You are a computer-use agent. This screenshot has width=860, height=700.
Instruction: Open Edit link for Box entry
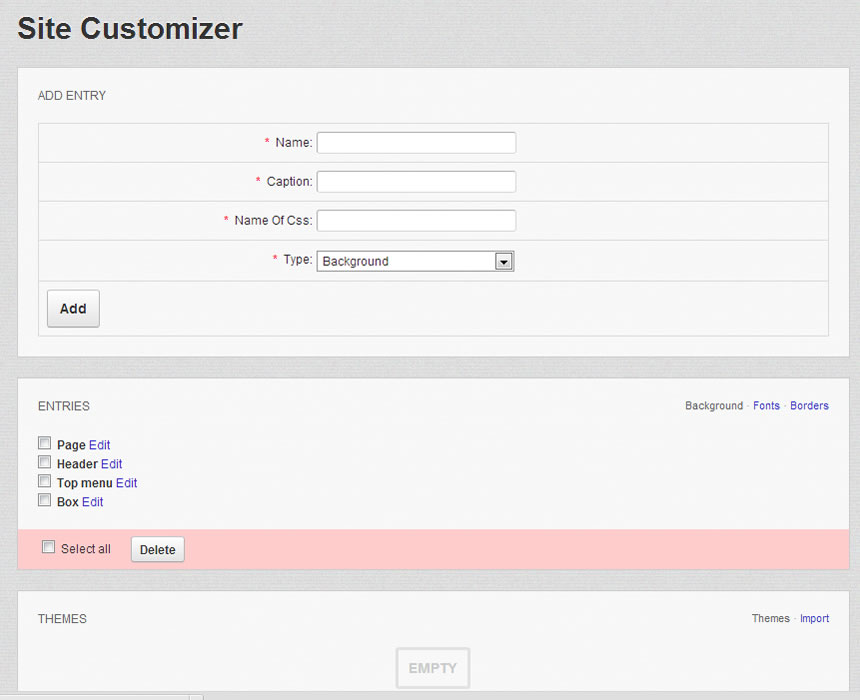(92, 502)
